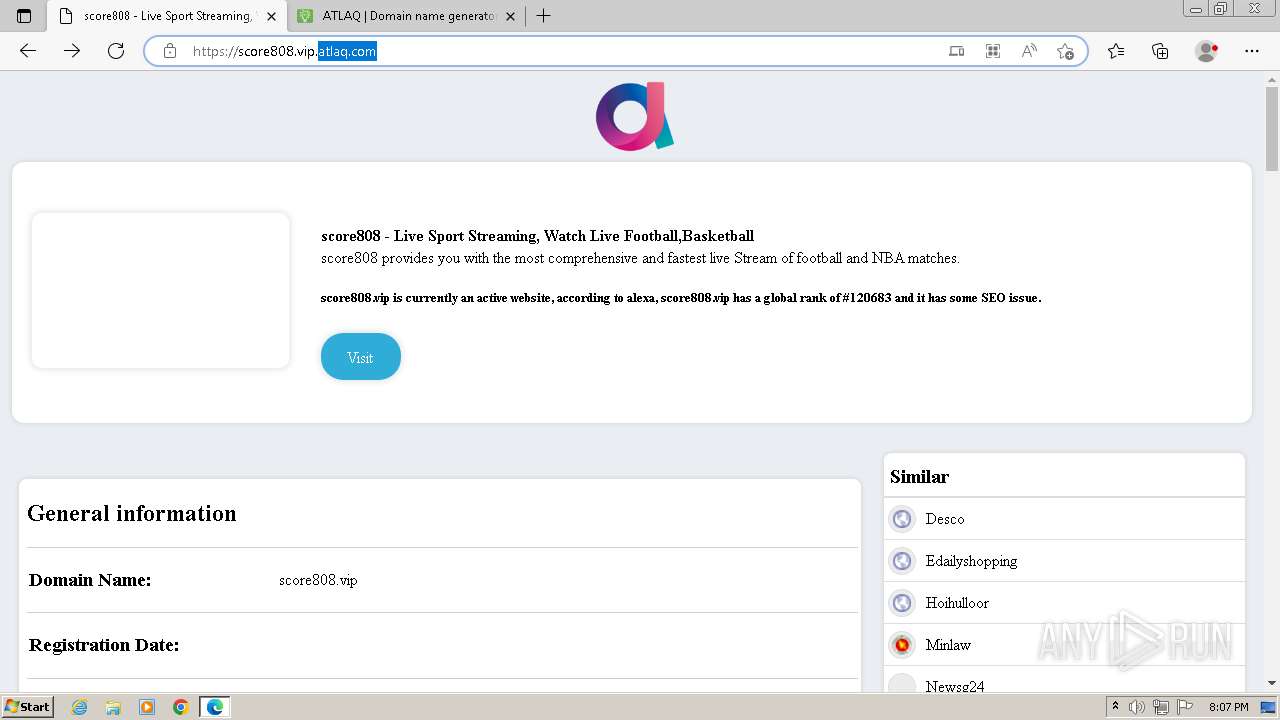This screenshot has width=1280, height=720.
Task: Click the page title score808 - Live Sport Streaming
Action: (537, 236)
